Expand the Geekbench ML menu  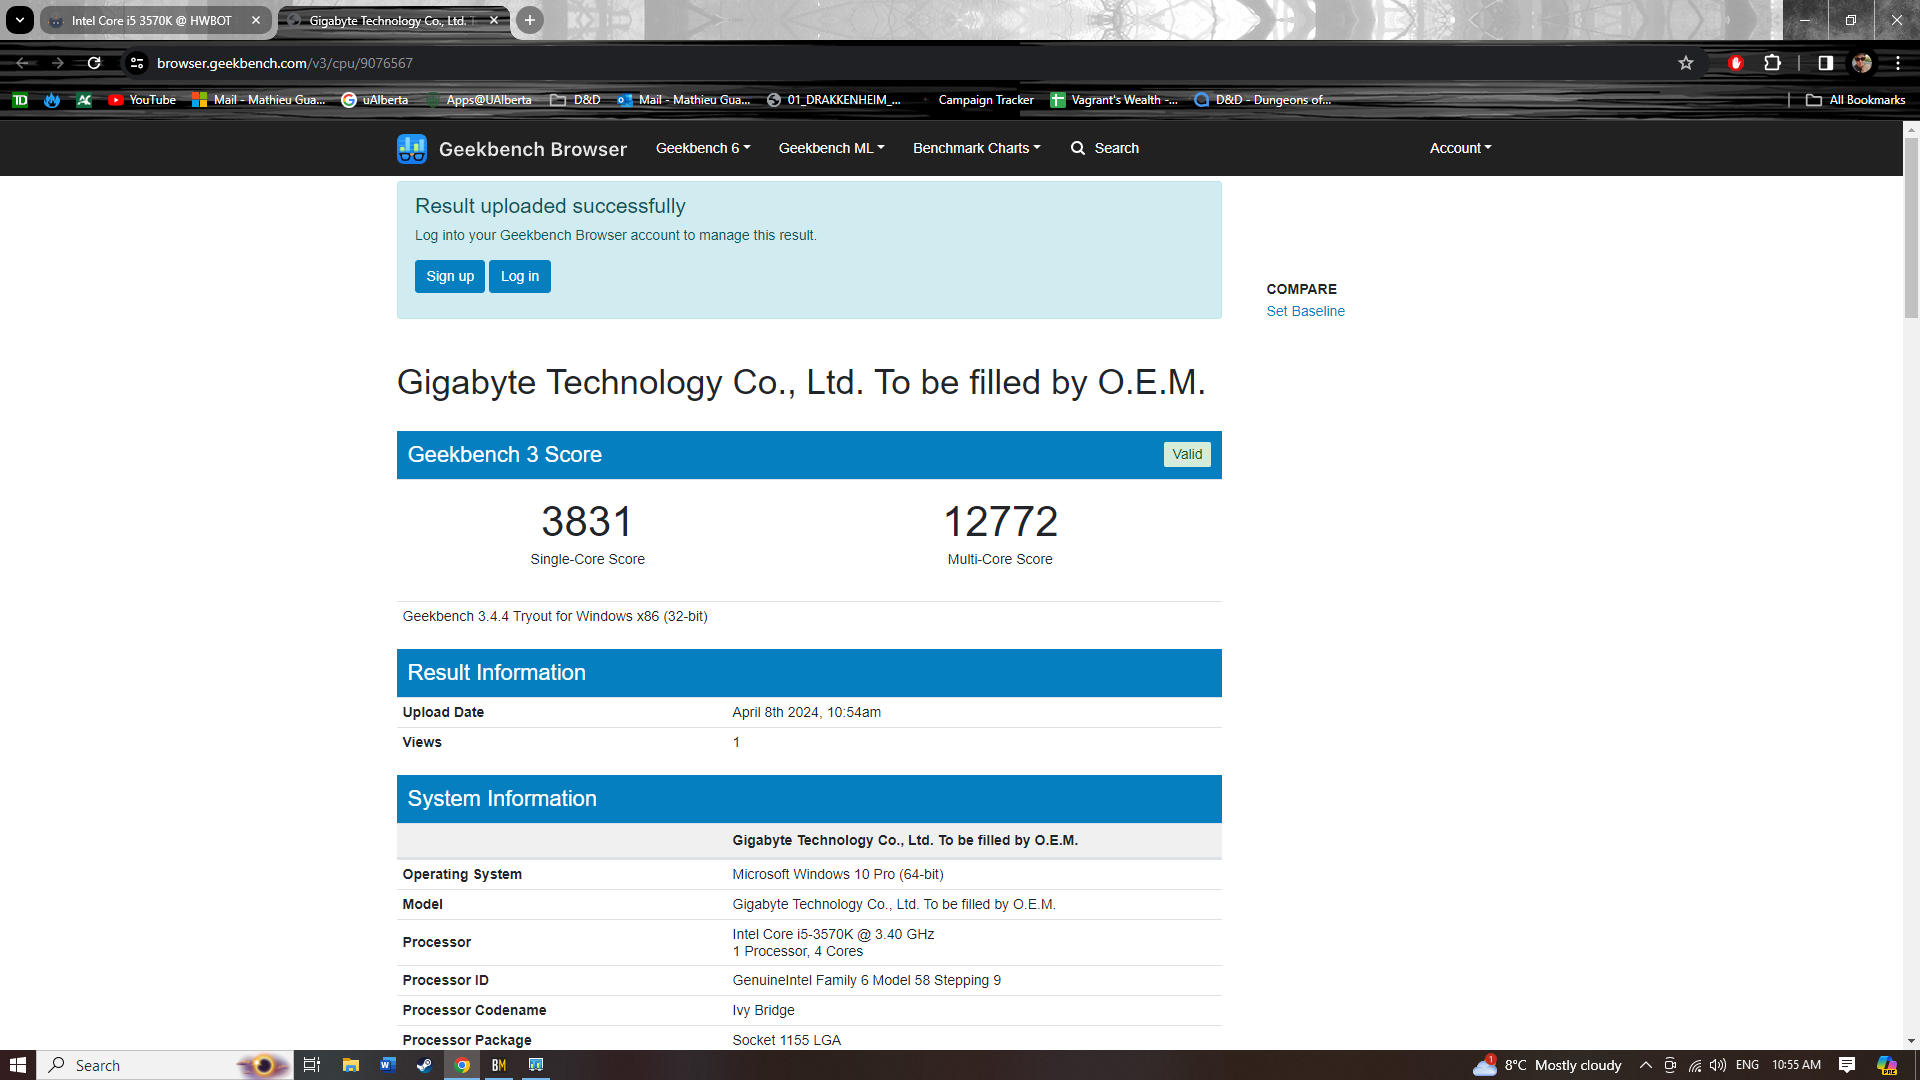pos(831,148)
